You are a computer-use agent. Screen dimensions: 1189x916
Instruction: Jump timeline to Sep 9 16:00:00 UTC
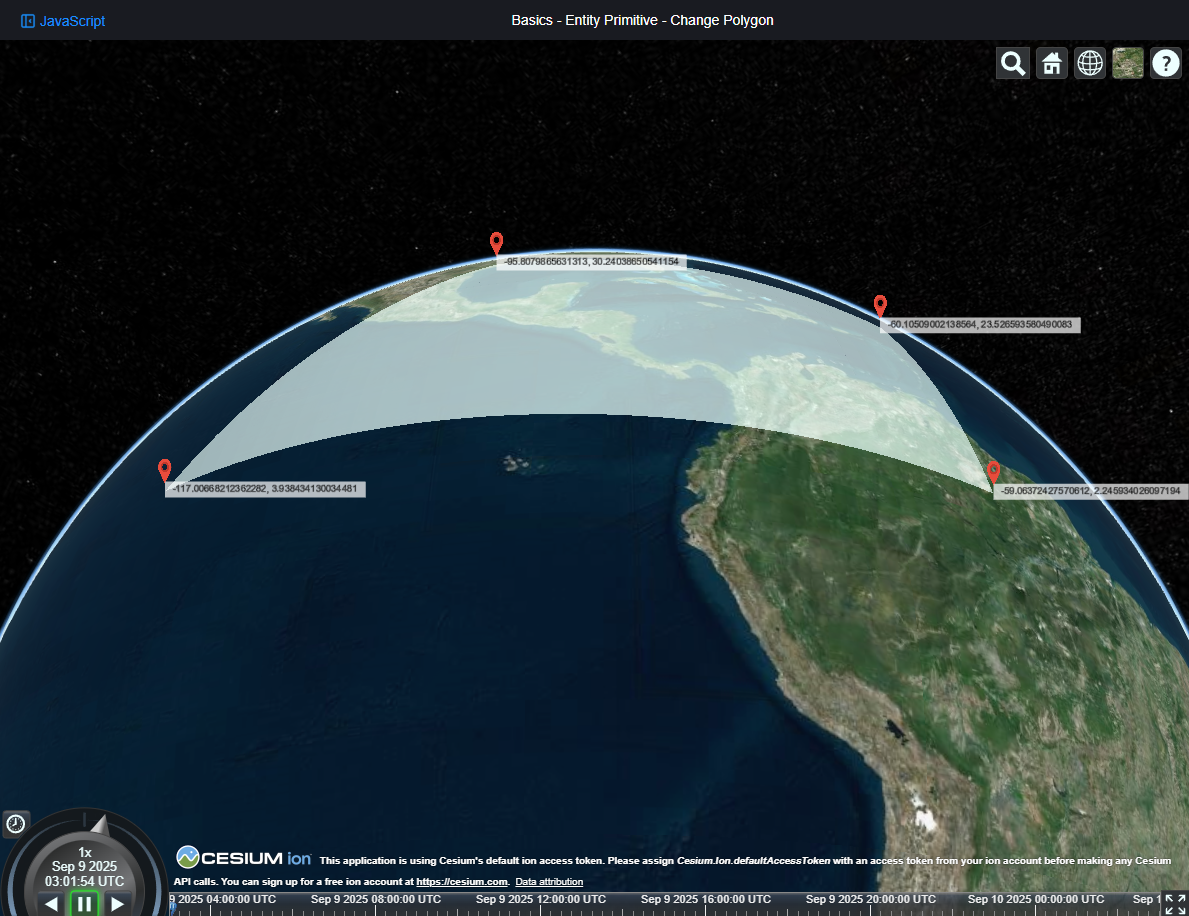pyautogui.click(x=705, y=899)
